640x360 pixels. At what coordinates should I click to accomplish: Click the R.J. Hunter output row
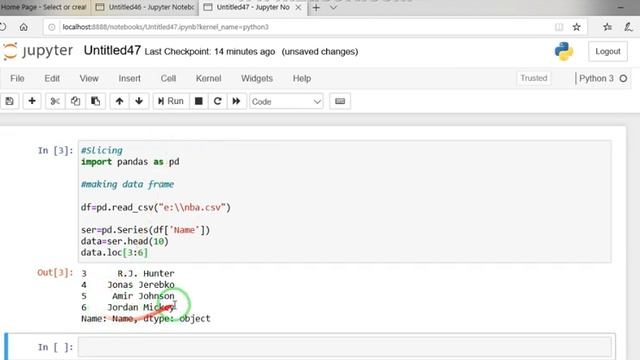[128, 273]
